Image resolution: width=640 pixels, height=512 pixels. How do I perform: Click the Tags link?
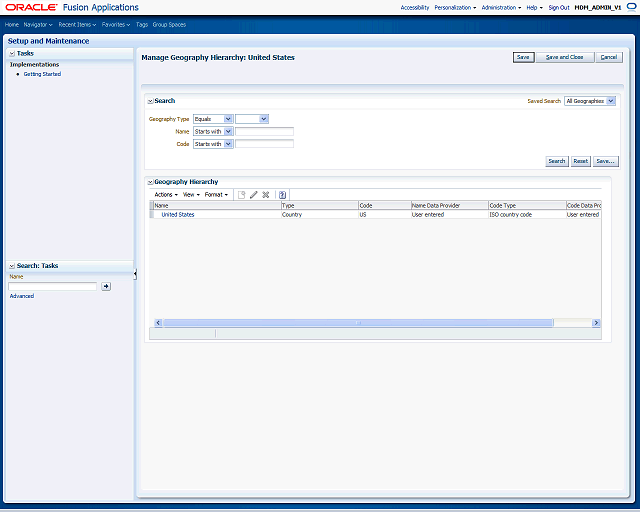tap(142, 25)
